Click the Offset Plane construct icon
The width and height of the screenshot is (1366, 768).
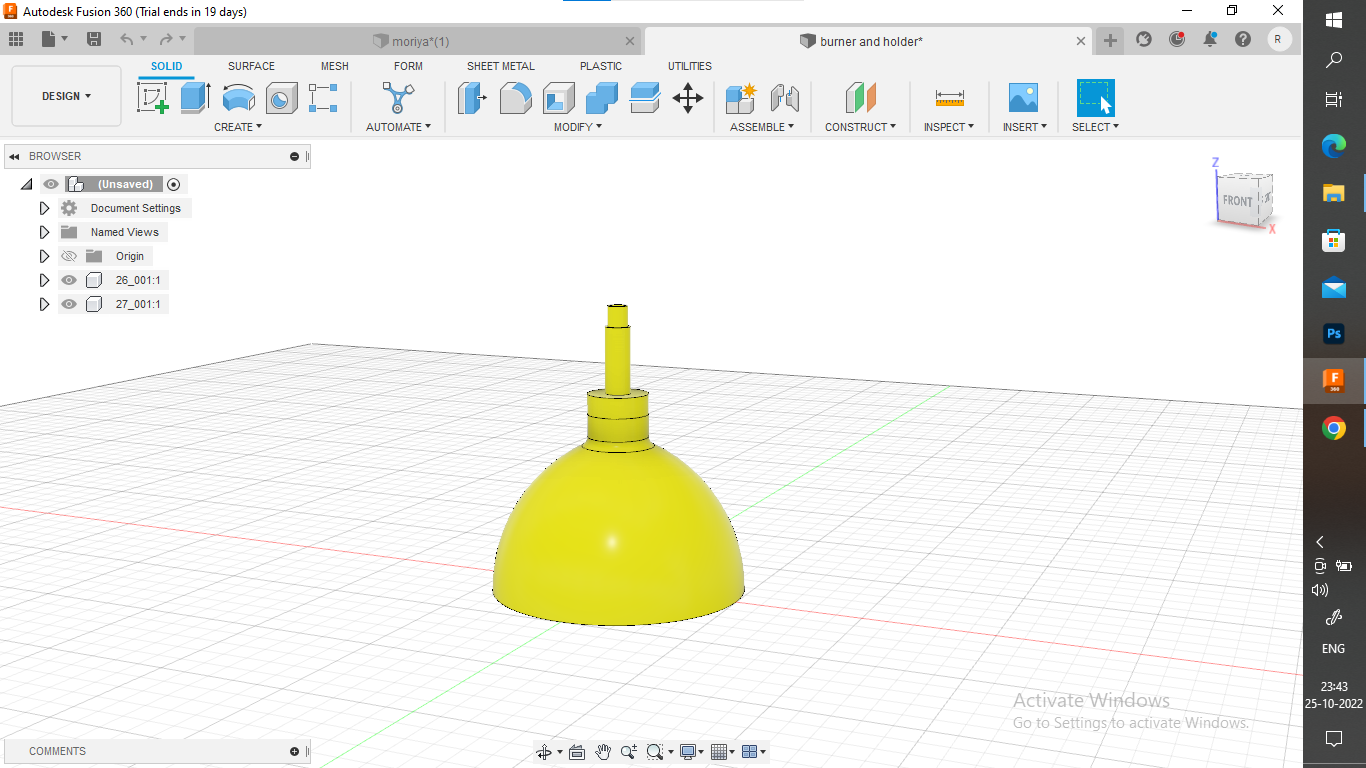pos(860,98)
